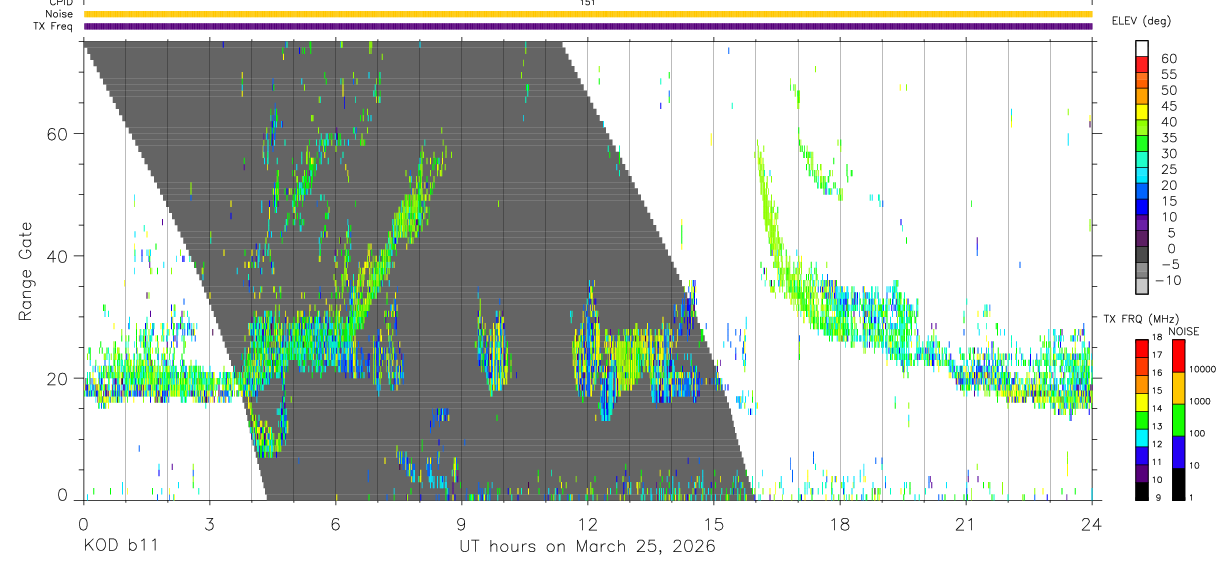Viewport: 1228px width, 567px height.
Task: Pick the red segment of the ELEV colorbar
Action: pyautogui.click(x=1142, y=64)
